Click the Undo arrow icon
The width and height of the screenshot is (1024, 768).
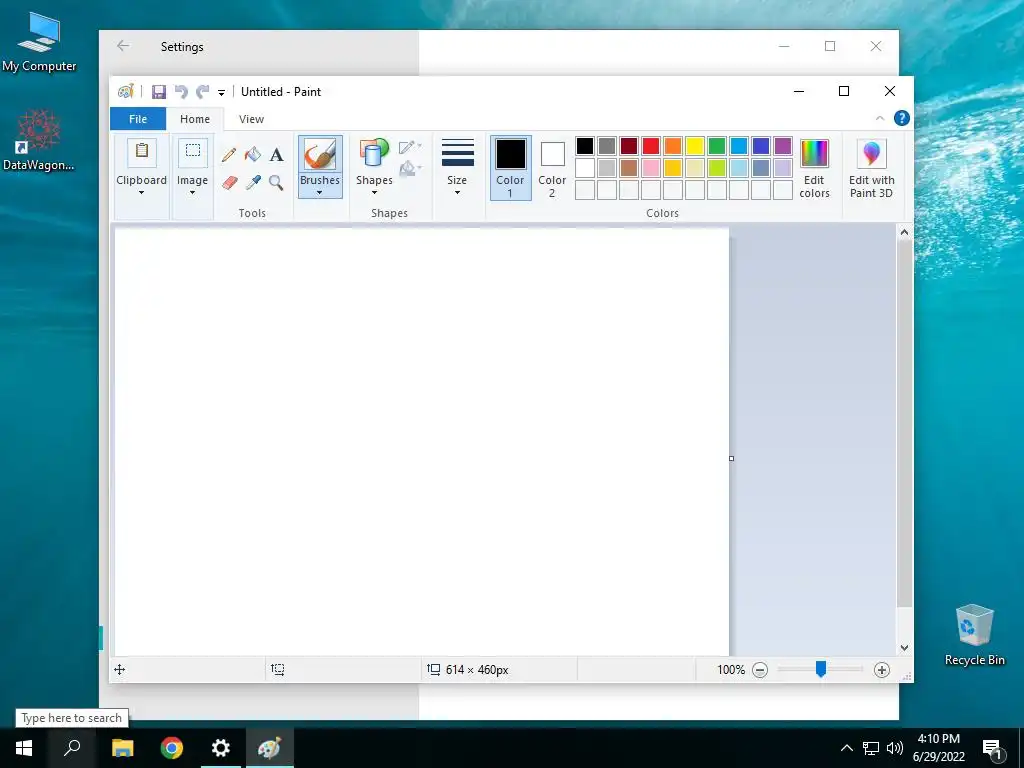[x=181, y=92]
